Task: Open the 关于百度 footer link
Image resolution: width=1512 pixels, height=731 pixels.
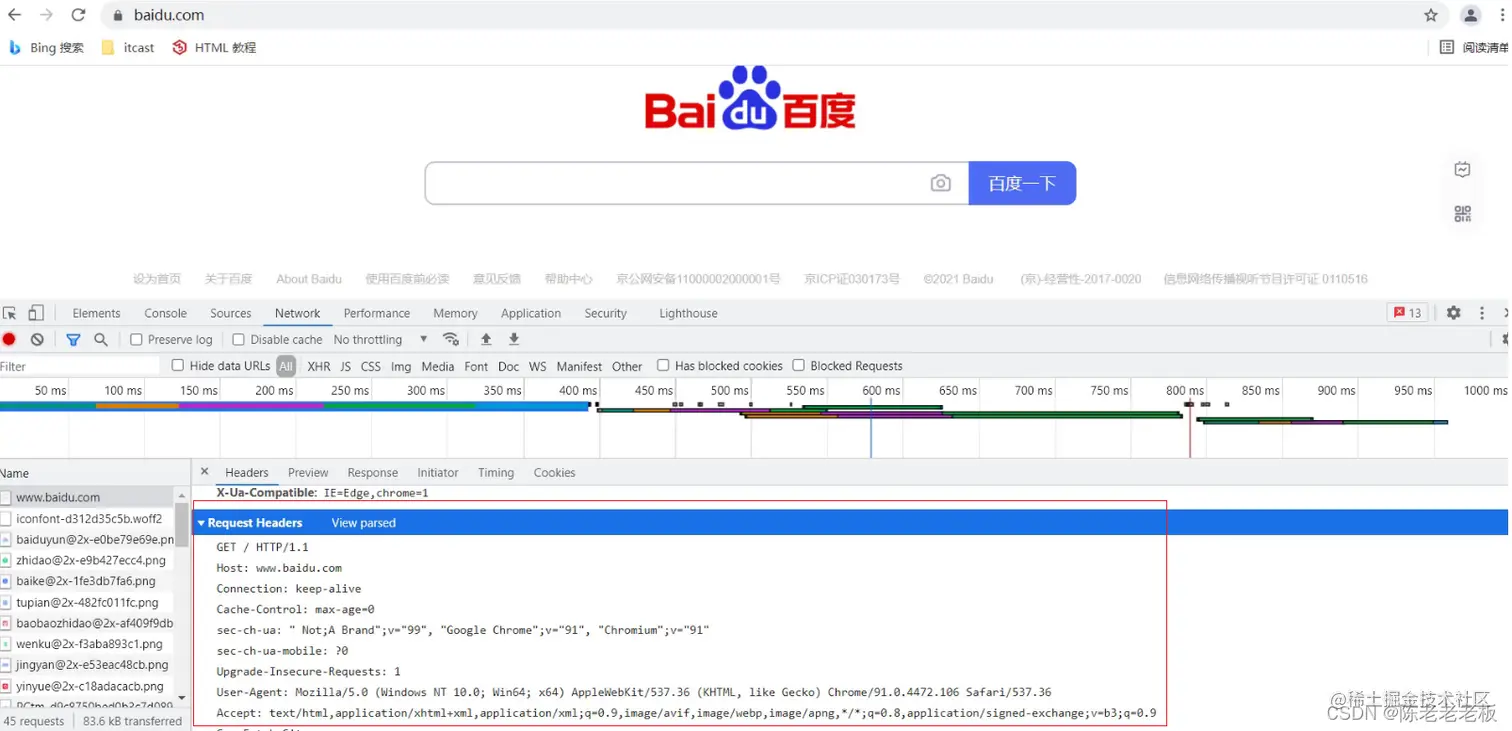Action: tap(229, 279)
